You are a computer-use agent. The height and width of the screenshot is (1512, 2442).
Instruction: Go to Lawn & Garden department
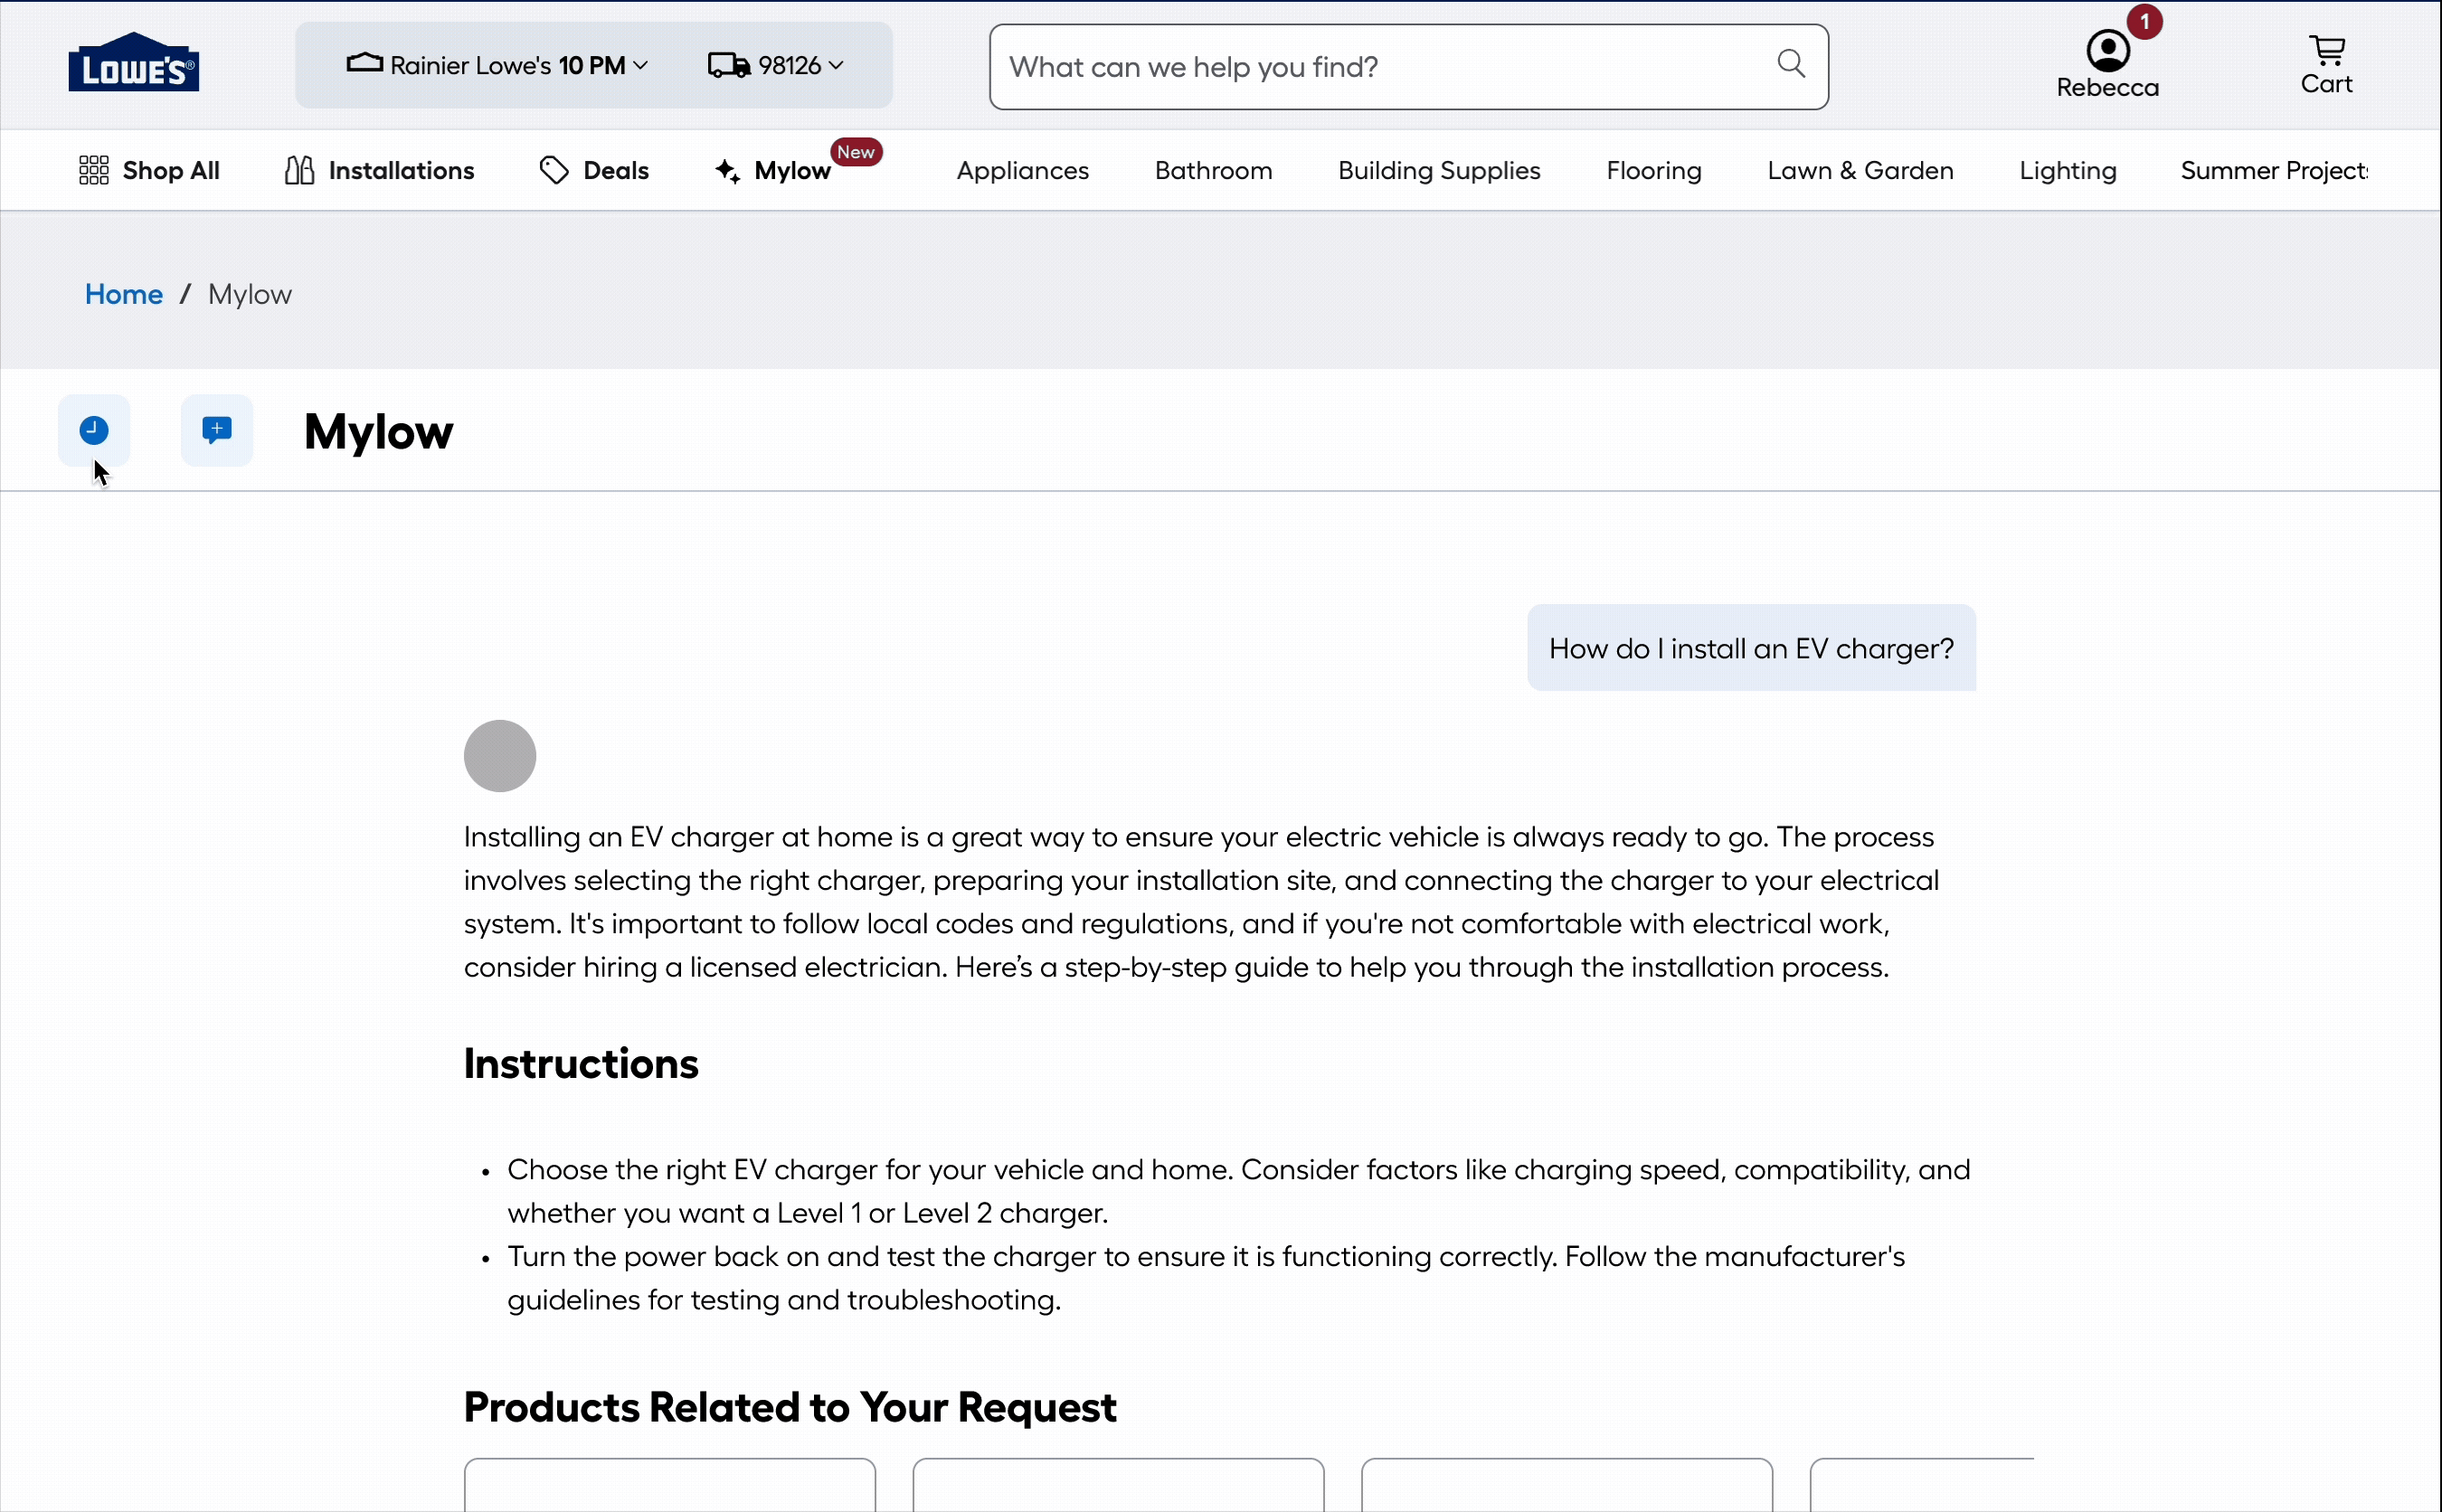coord(1860,171)
